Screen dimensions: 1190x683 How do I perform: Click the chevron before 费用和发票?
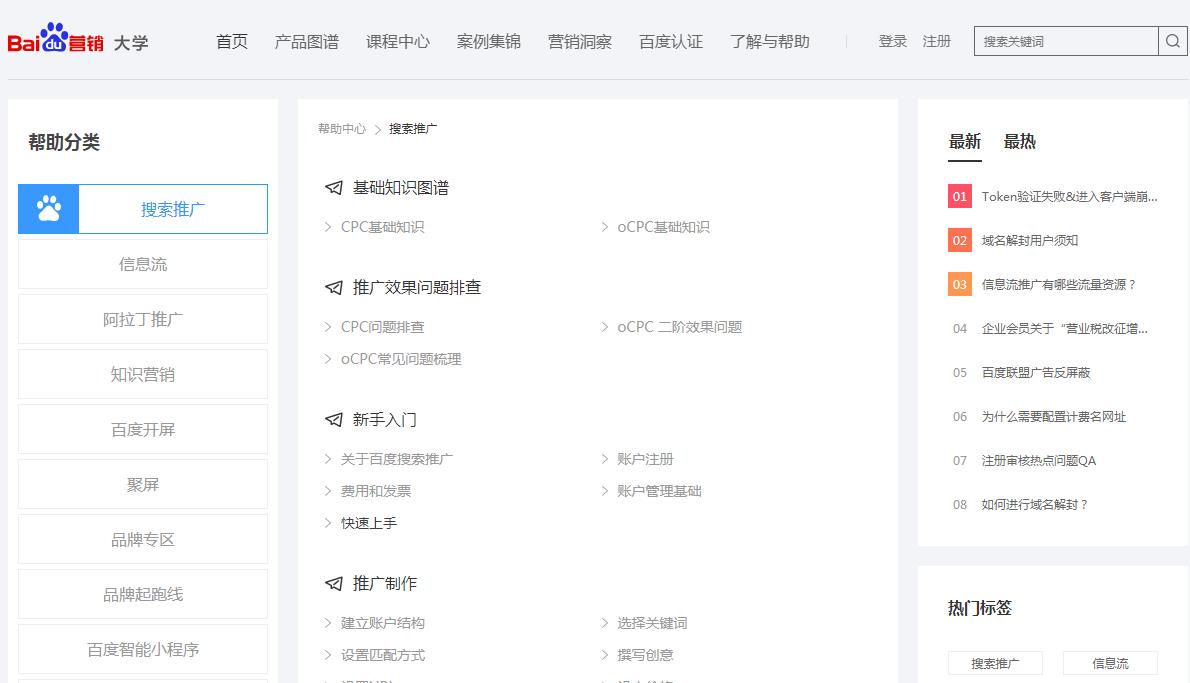(x=328, y=491)
